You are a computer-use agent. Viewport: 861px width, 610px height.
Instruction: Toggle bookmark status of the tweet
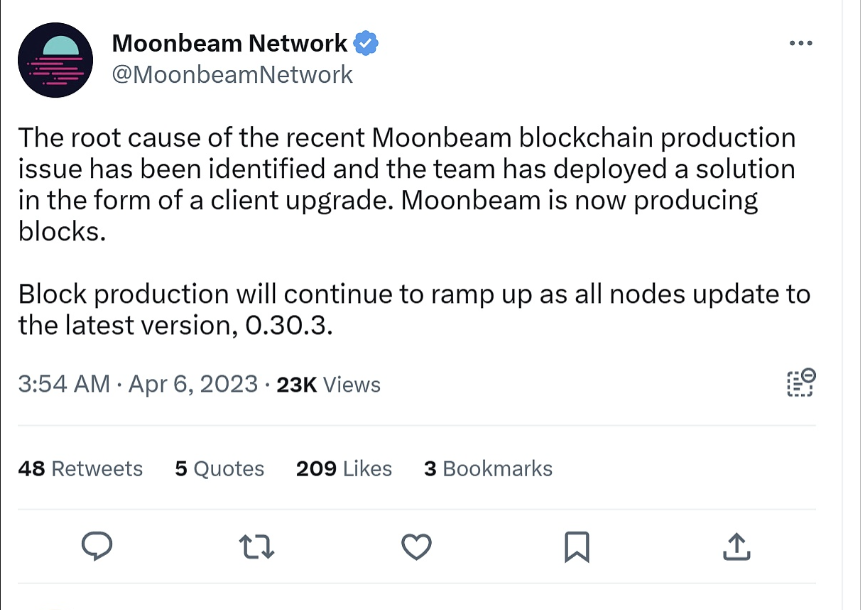point(576,547)
